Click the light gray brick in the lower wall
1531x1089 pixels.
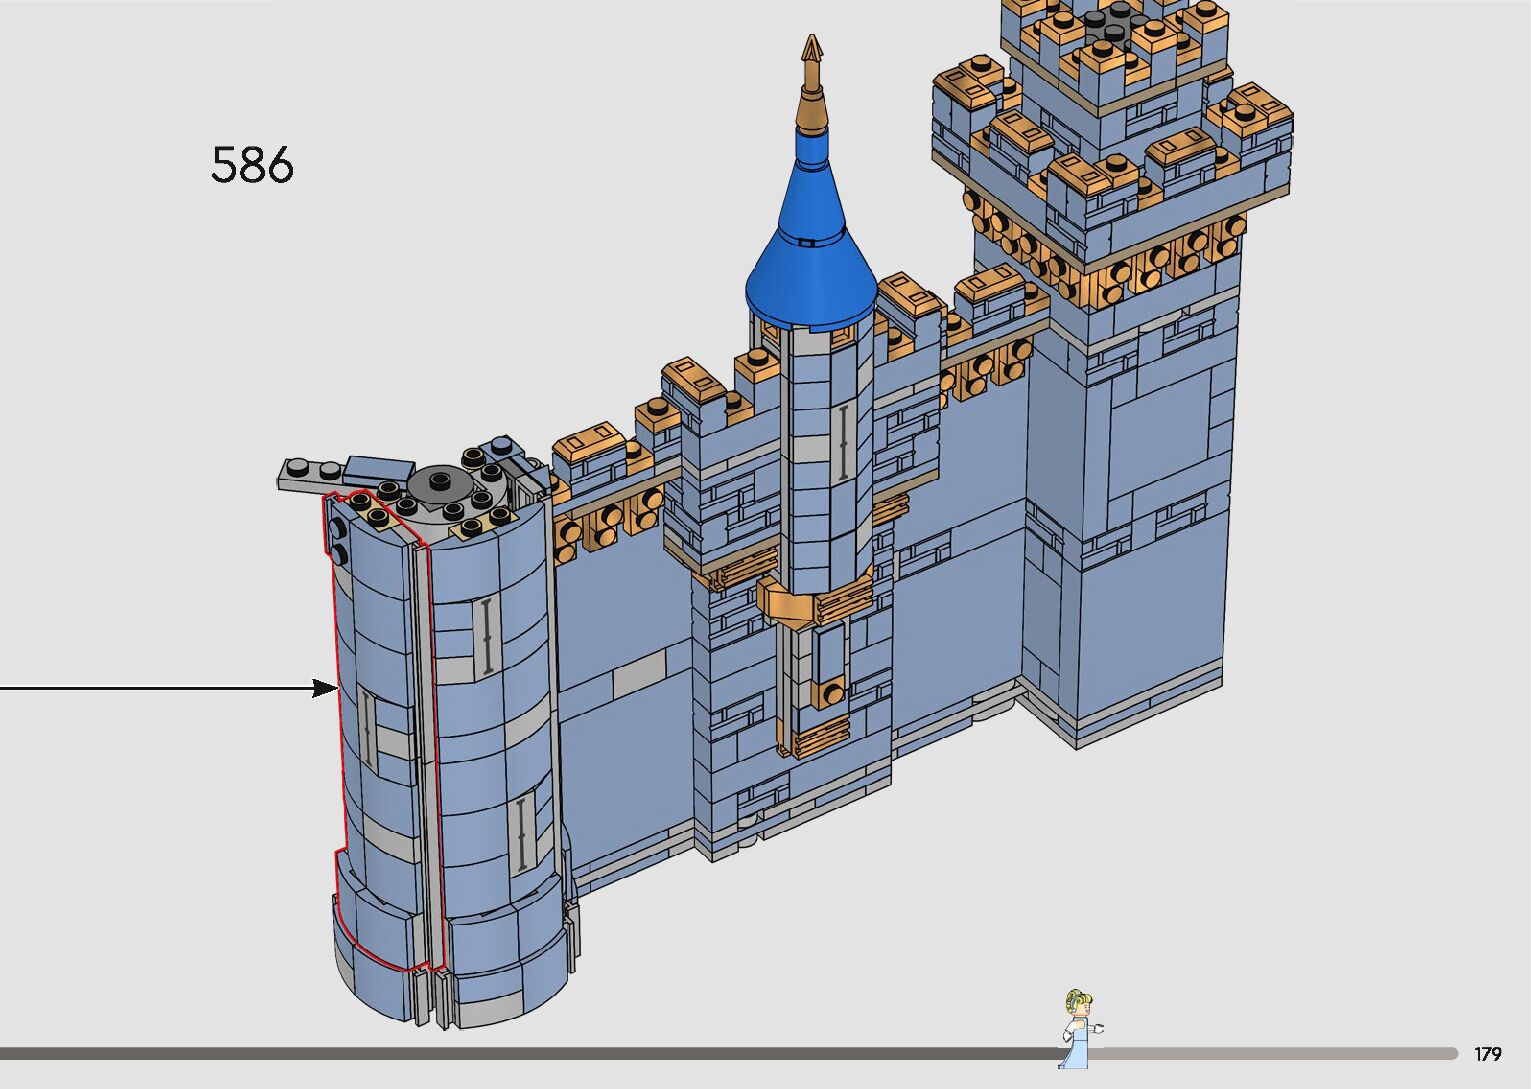tap(638, 675)
